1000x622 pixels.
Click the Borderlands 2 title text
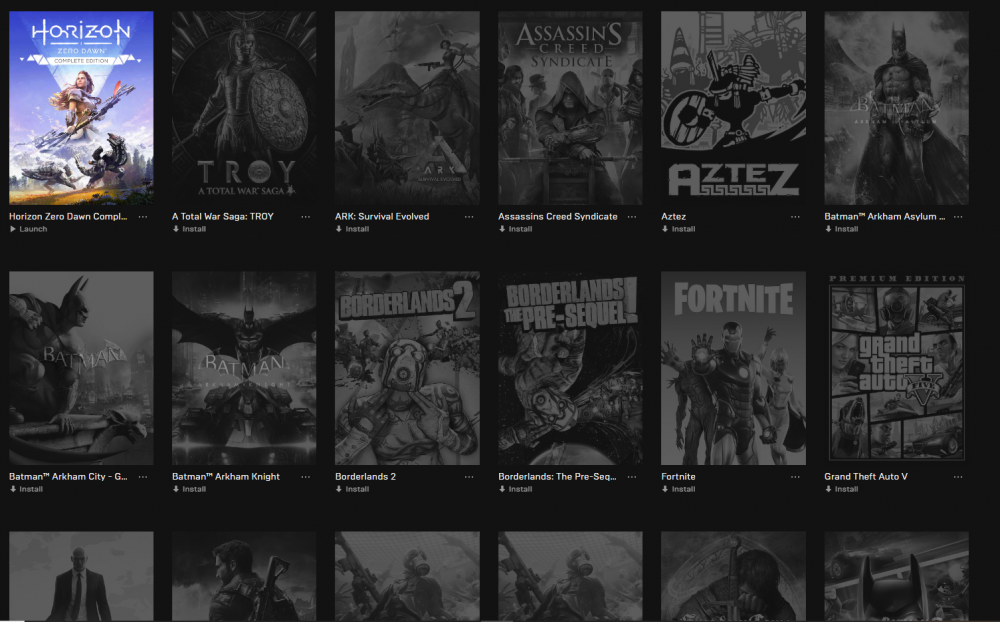click(365, 477)
